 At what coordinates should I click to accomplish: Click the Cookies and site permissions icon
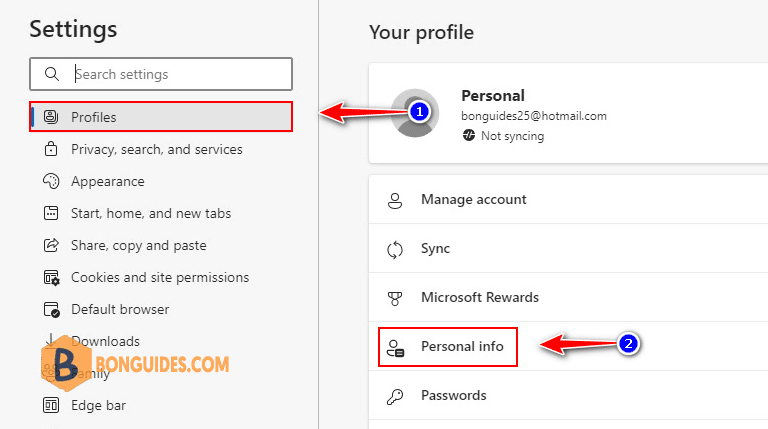point(51,277)
